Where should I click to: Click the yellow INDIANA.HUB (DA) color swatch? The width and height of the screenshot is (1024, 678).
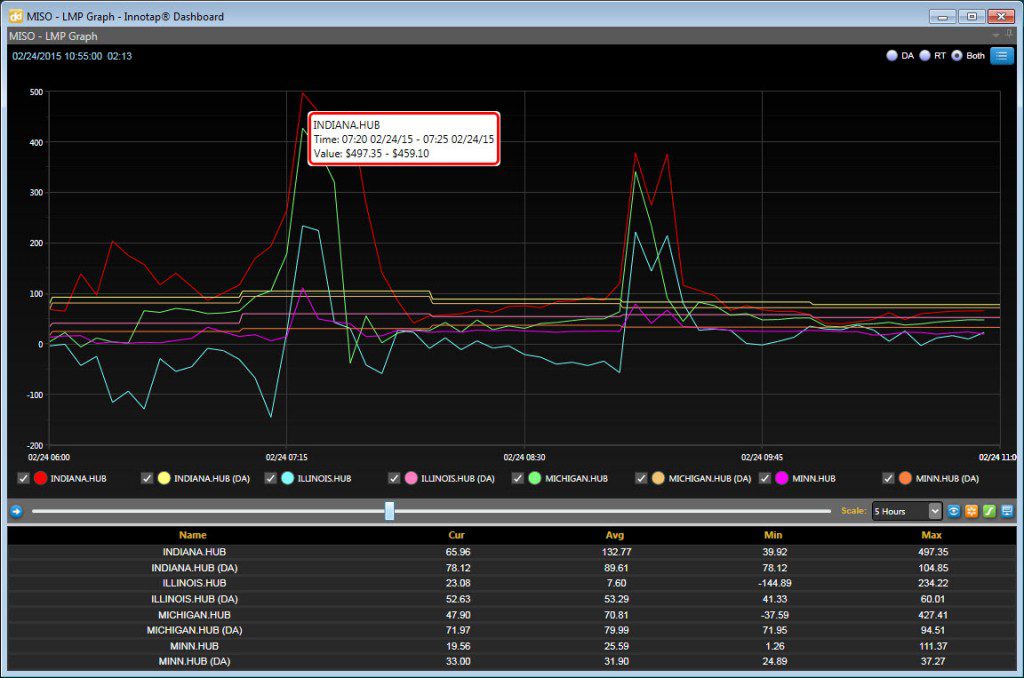click(x=164, y=478)
